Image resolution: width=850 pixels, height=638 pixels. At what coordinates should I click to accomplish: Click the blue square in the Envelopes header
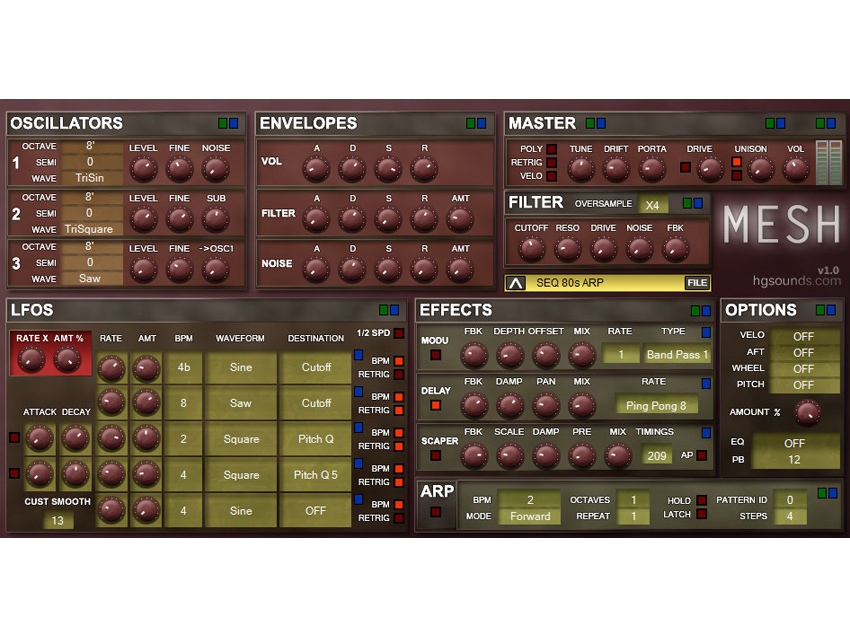pyautogui.click(x=481, y=124)
